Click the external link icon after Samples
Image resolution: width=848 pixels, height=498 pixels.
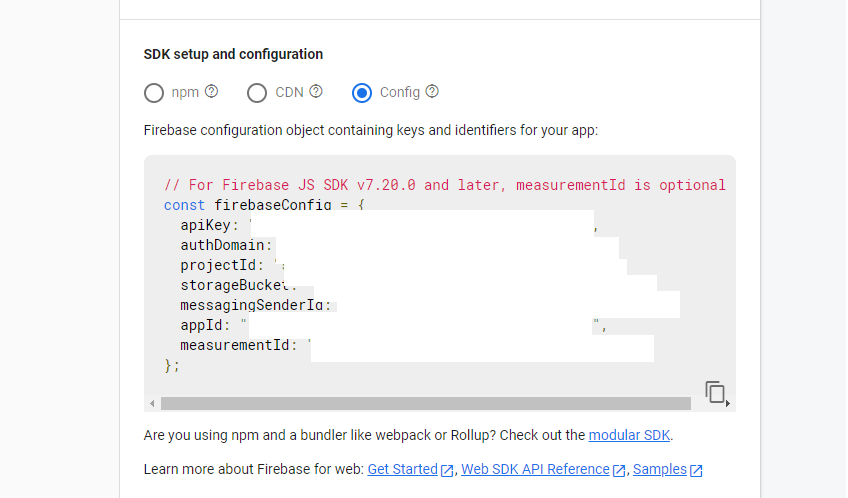[x=696, y=470]
